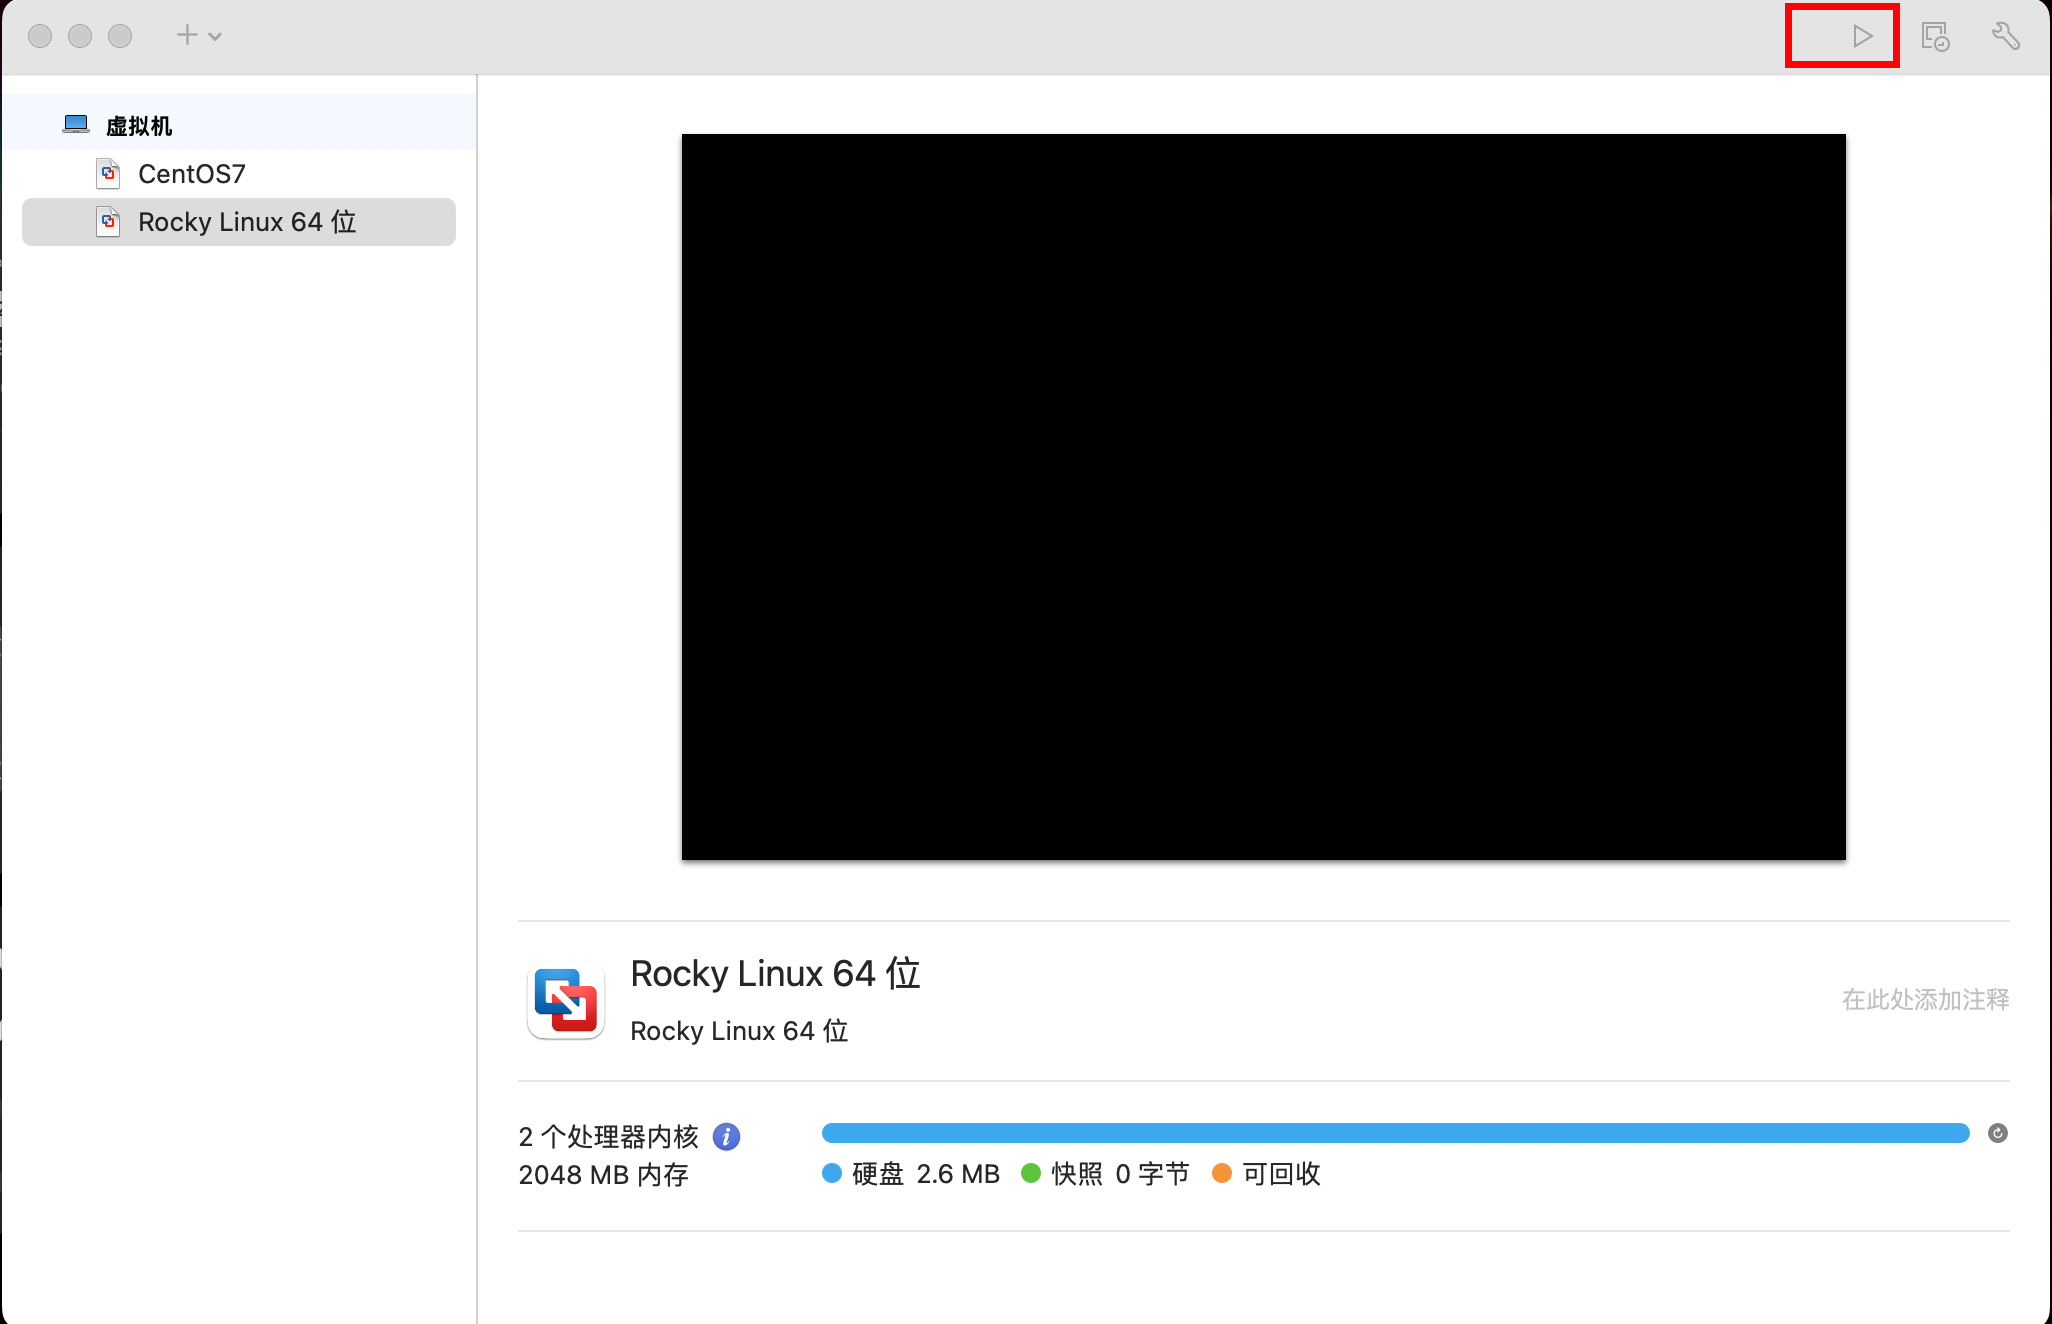Click the large Rocky Linux 64 位 title
The image size is (2052, 1324).
coord(775,973)
